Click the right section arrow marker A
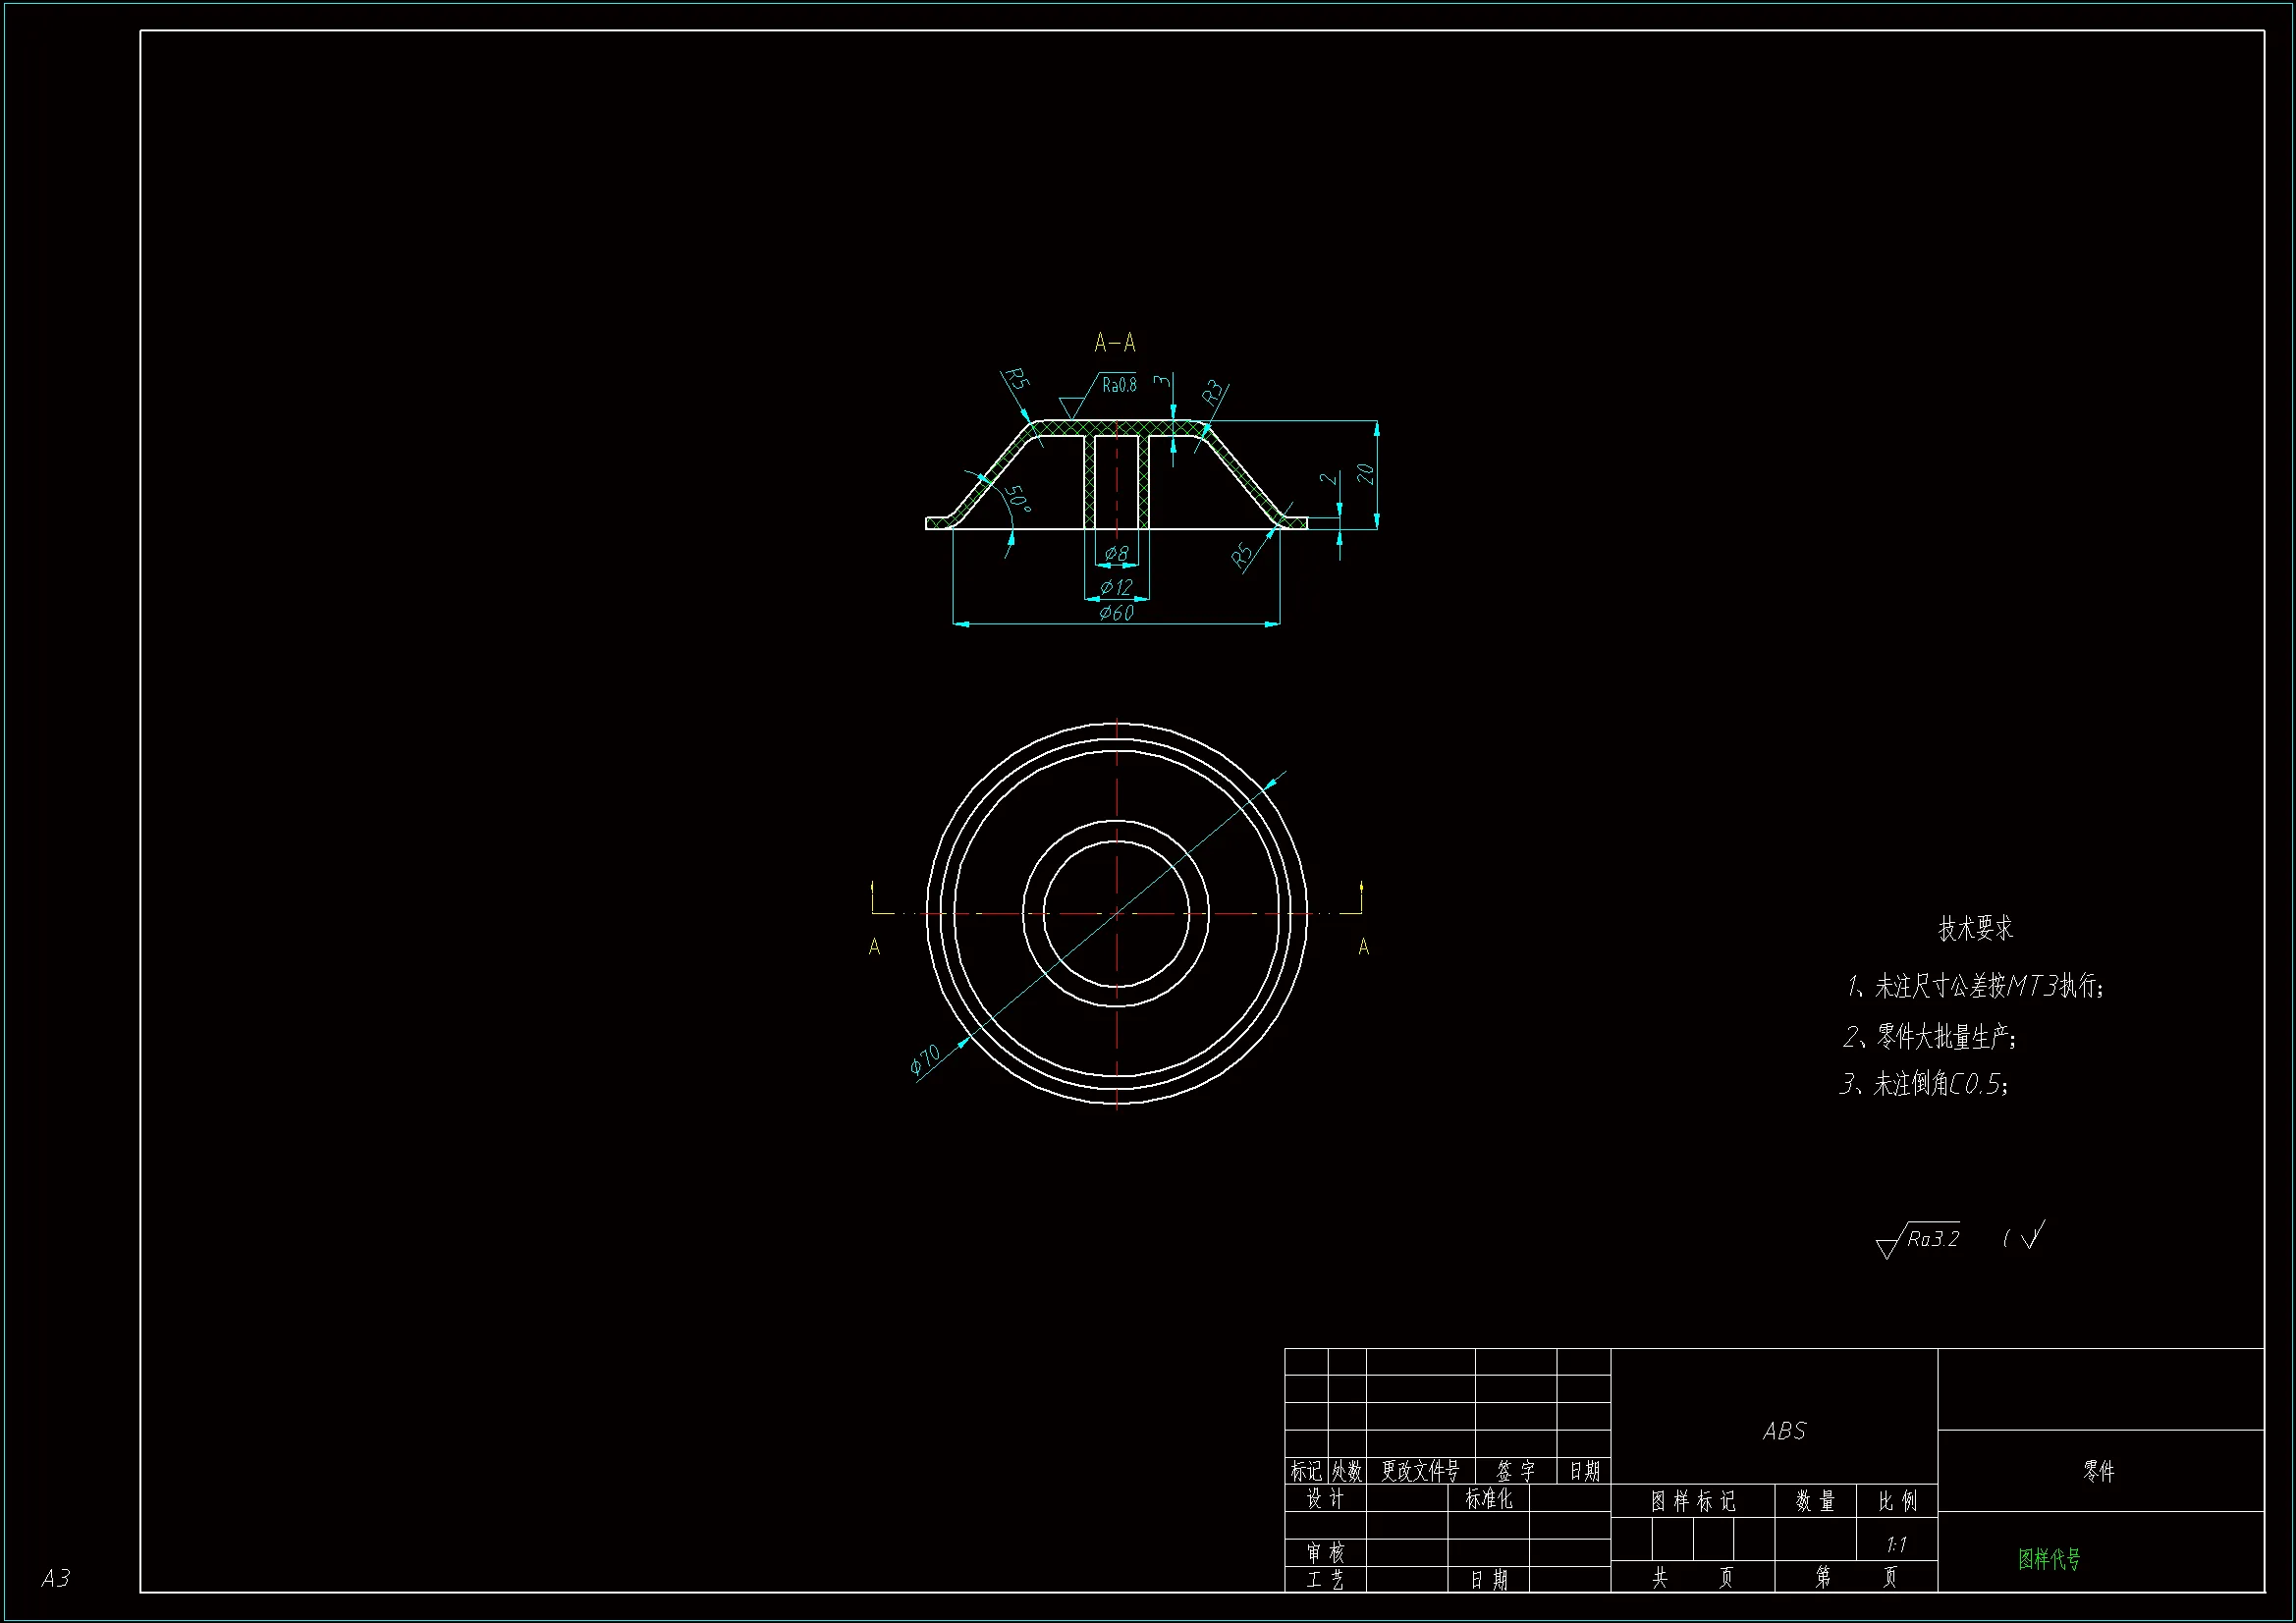Image resolution: width=2296 pixels, height=1623 pixels. pyautogui.click(x=1363, y=947)
